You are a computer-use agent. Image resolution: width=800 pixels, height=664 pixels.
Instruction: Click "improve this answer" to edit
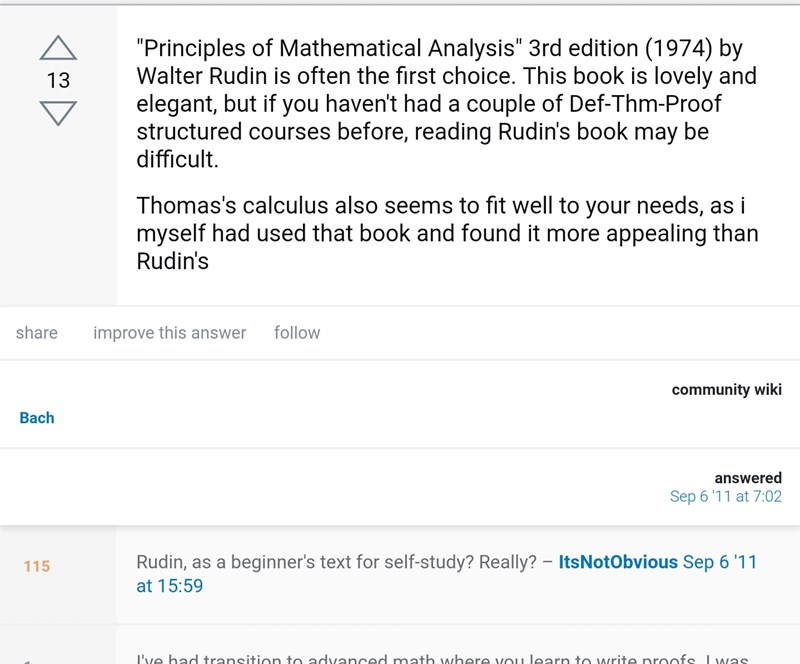pyautogui.click(x=169, y=333)
